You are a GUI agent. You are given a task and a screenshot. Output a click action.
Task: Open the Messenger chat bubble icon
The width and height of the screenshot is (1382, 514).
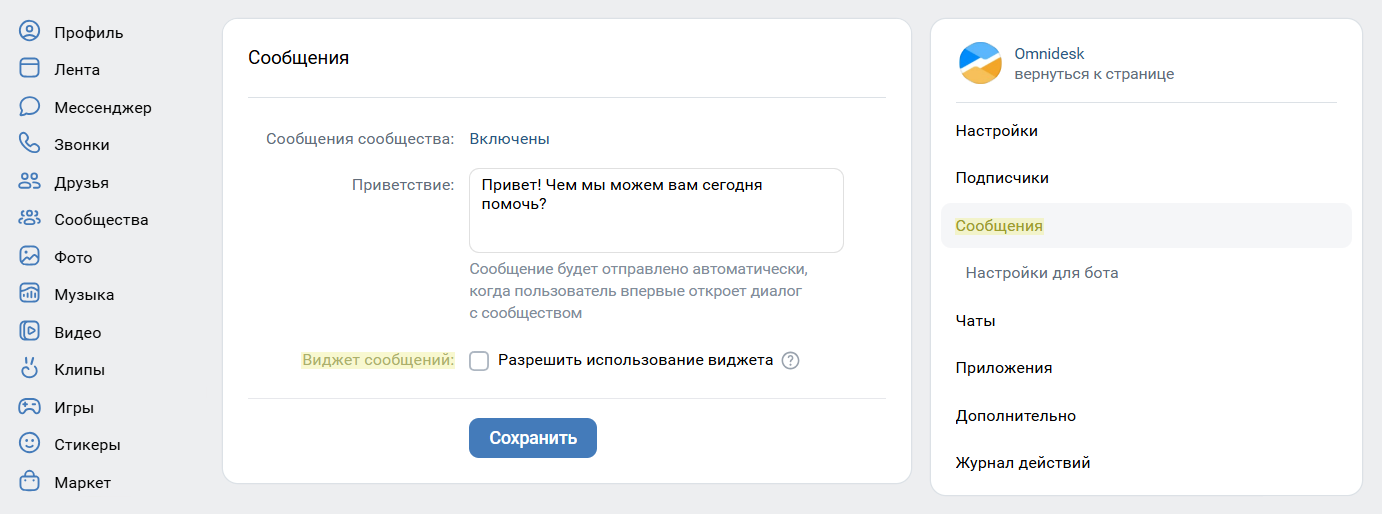pos(30,107)
